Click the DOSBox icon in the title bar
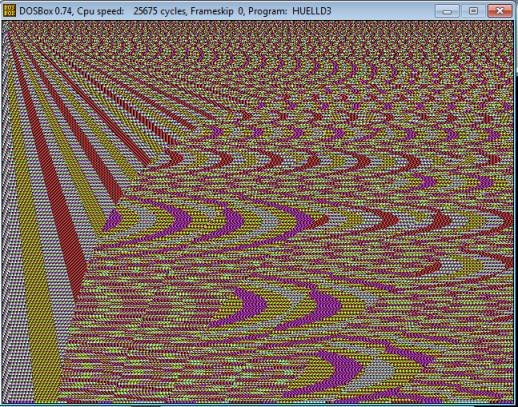518x407 pixels. coord(9,10)
